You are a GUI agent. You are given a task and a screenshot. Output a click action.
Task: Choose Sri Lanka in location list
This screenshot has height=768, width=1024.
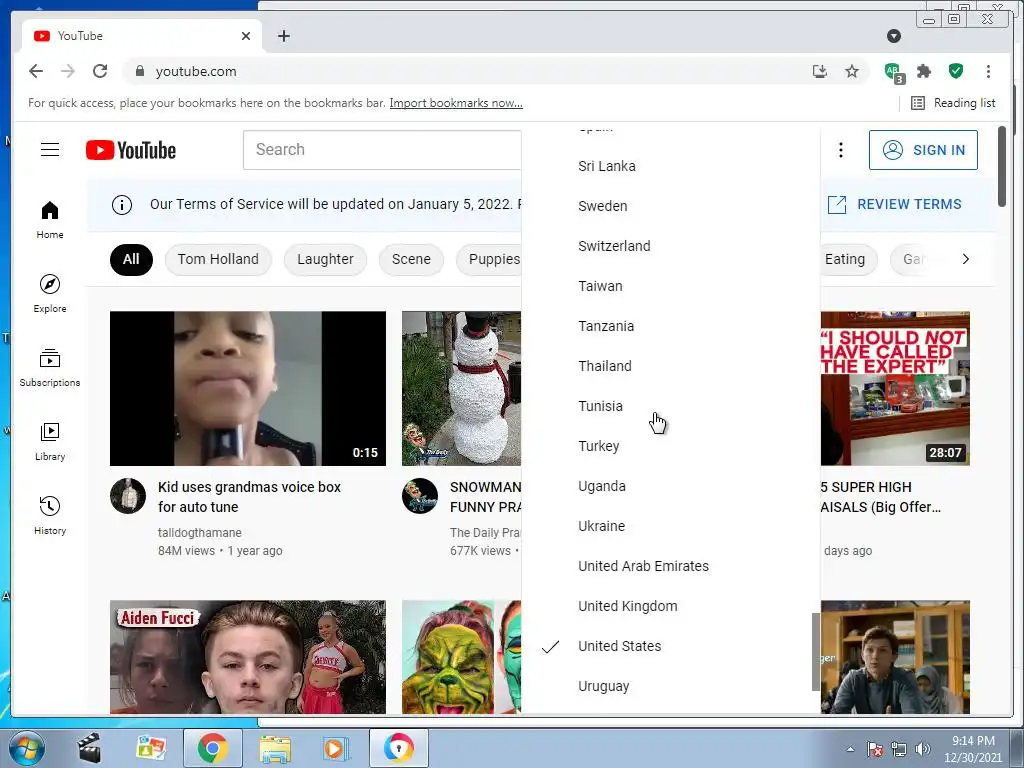coord(671,166)
